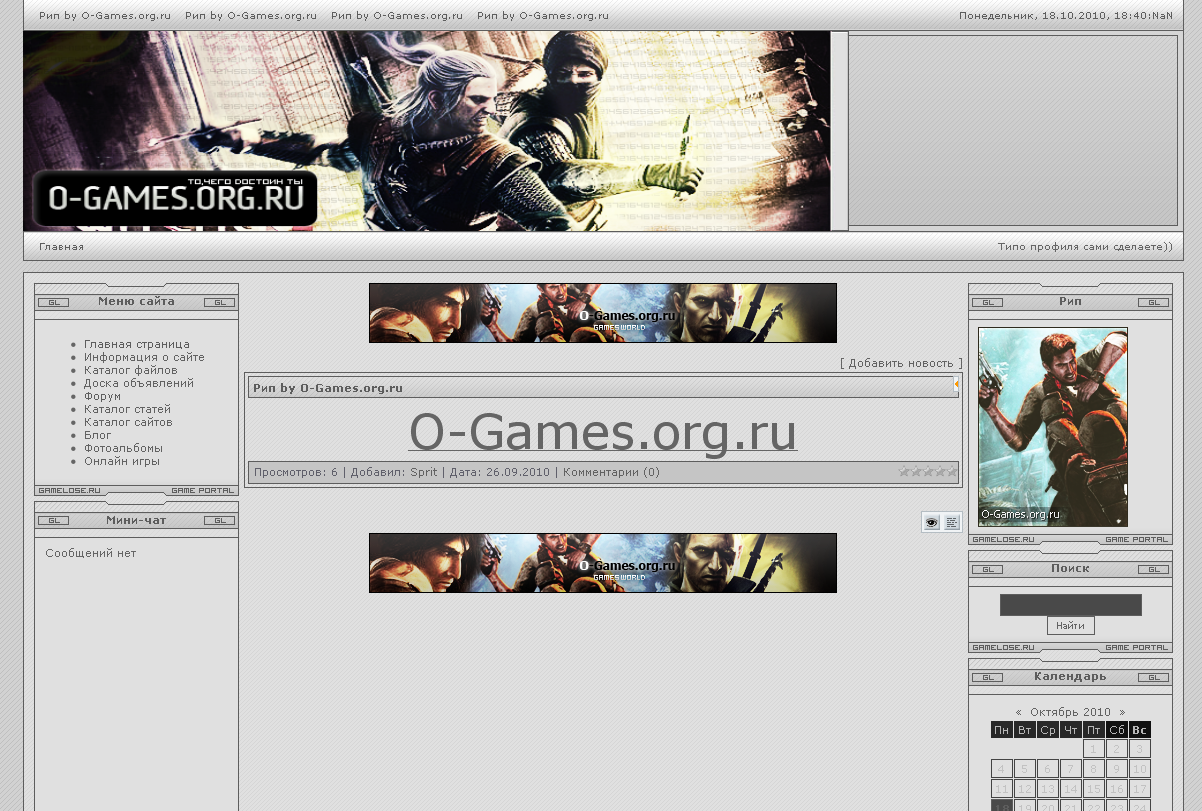Select day 10 in the calendar
Screen dimensions: 1202x811
pos(1140,769)
